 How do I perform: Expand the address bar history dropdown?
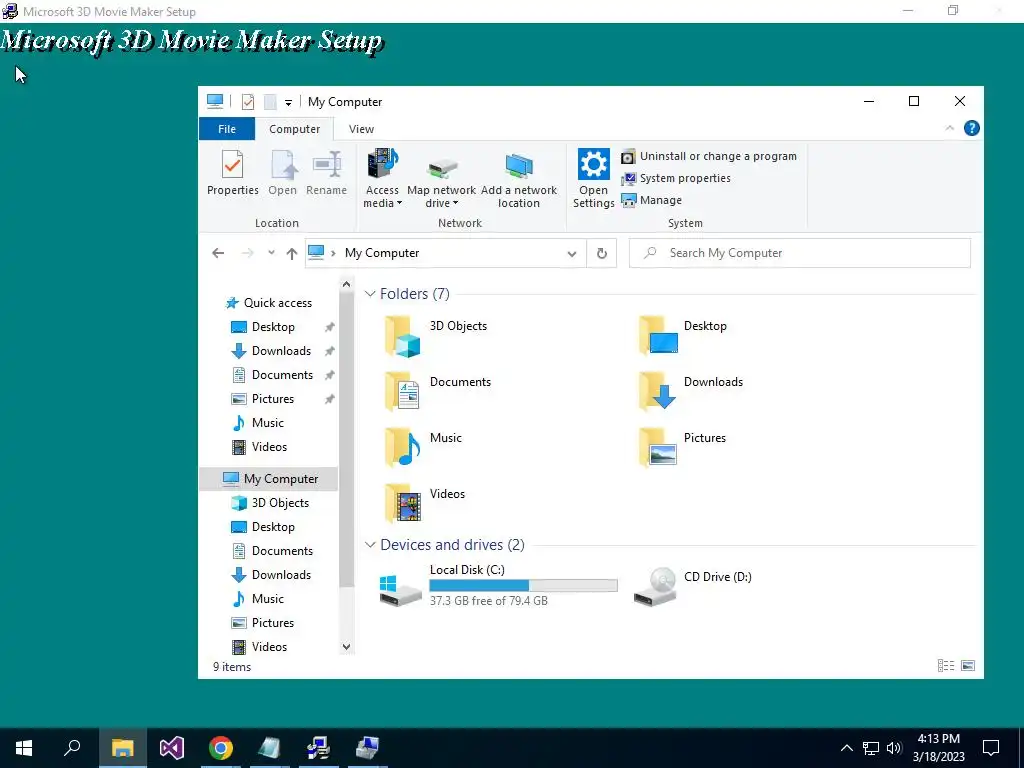tap(571, 253)
